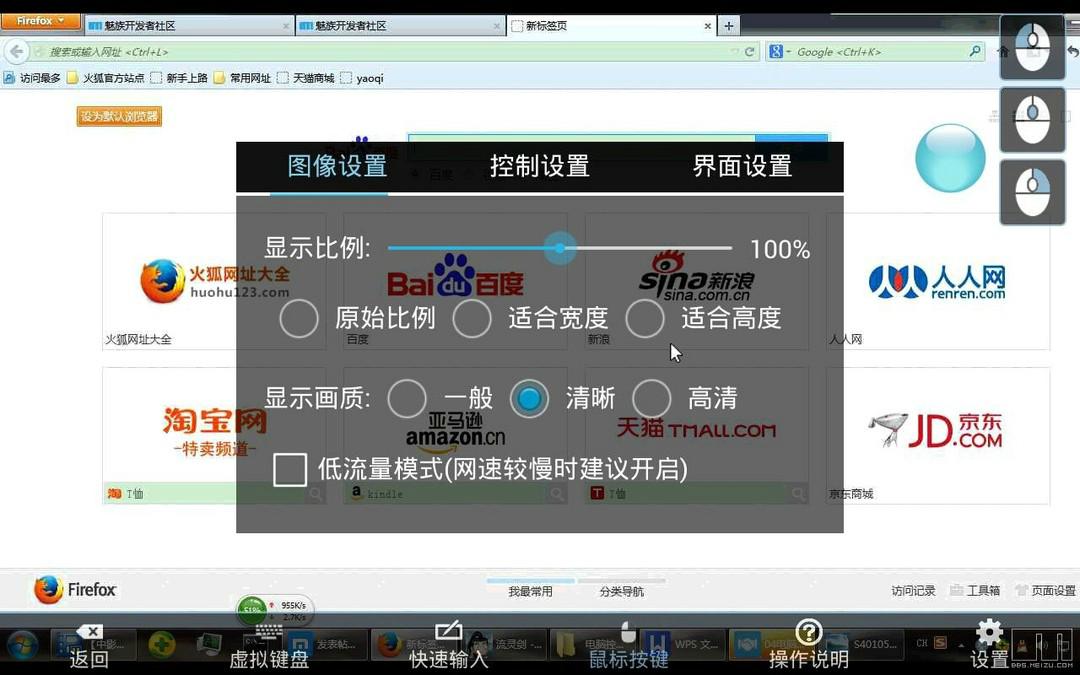Click the 显示比例 slider handle
The image size is (1080, 675).
[560, 248]
